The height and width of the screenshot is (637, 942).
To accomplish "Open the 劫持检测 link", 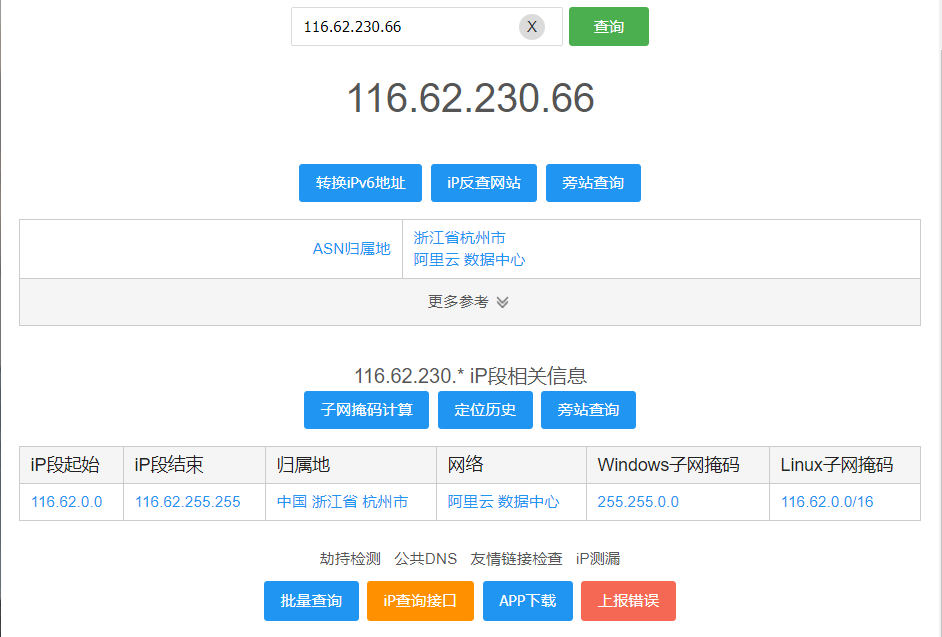I will pos(350,559).
